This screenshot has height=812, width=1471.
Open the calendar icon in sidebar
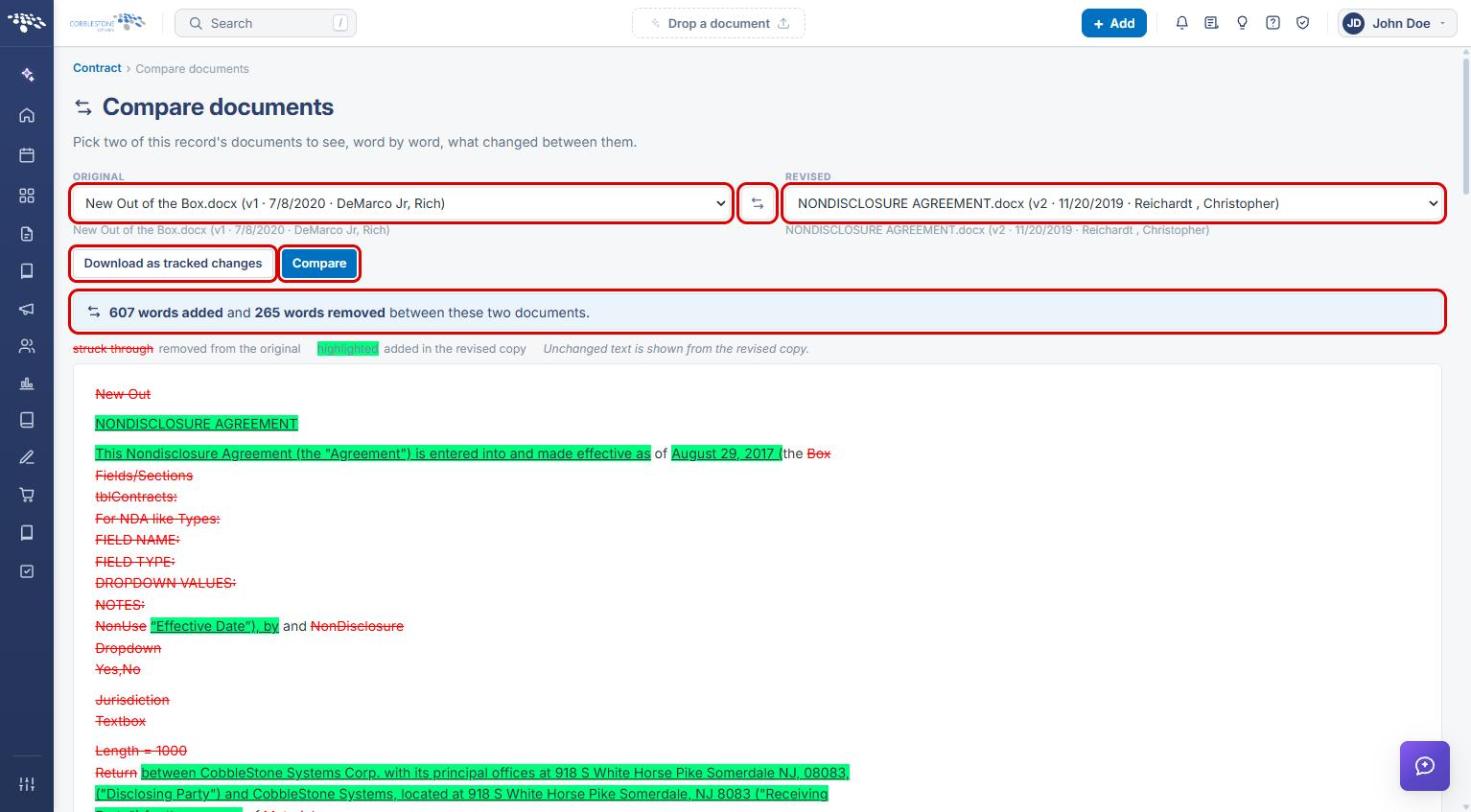point(27,155)
